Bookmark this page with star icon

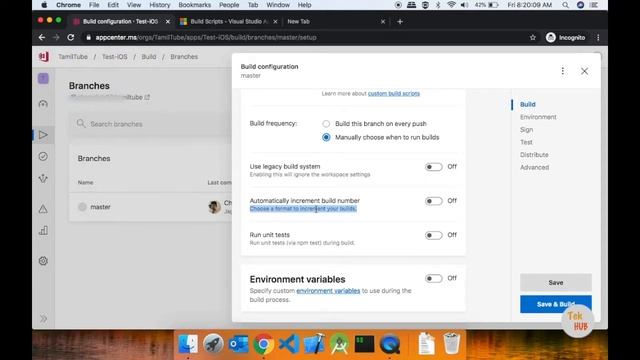pyautogui.click(x=533, y=38)
